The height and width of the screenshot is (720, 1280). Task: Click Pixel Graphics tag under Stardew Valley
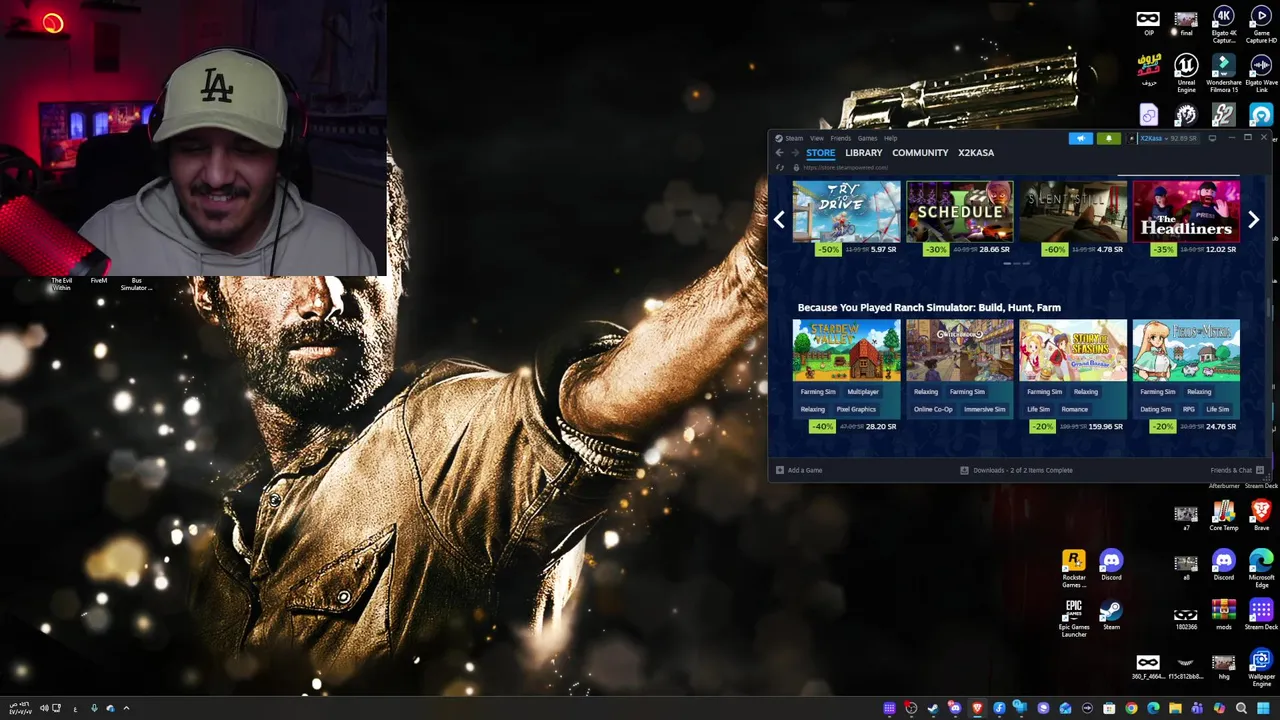[x=856, y=409]
